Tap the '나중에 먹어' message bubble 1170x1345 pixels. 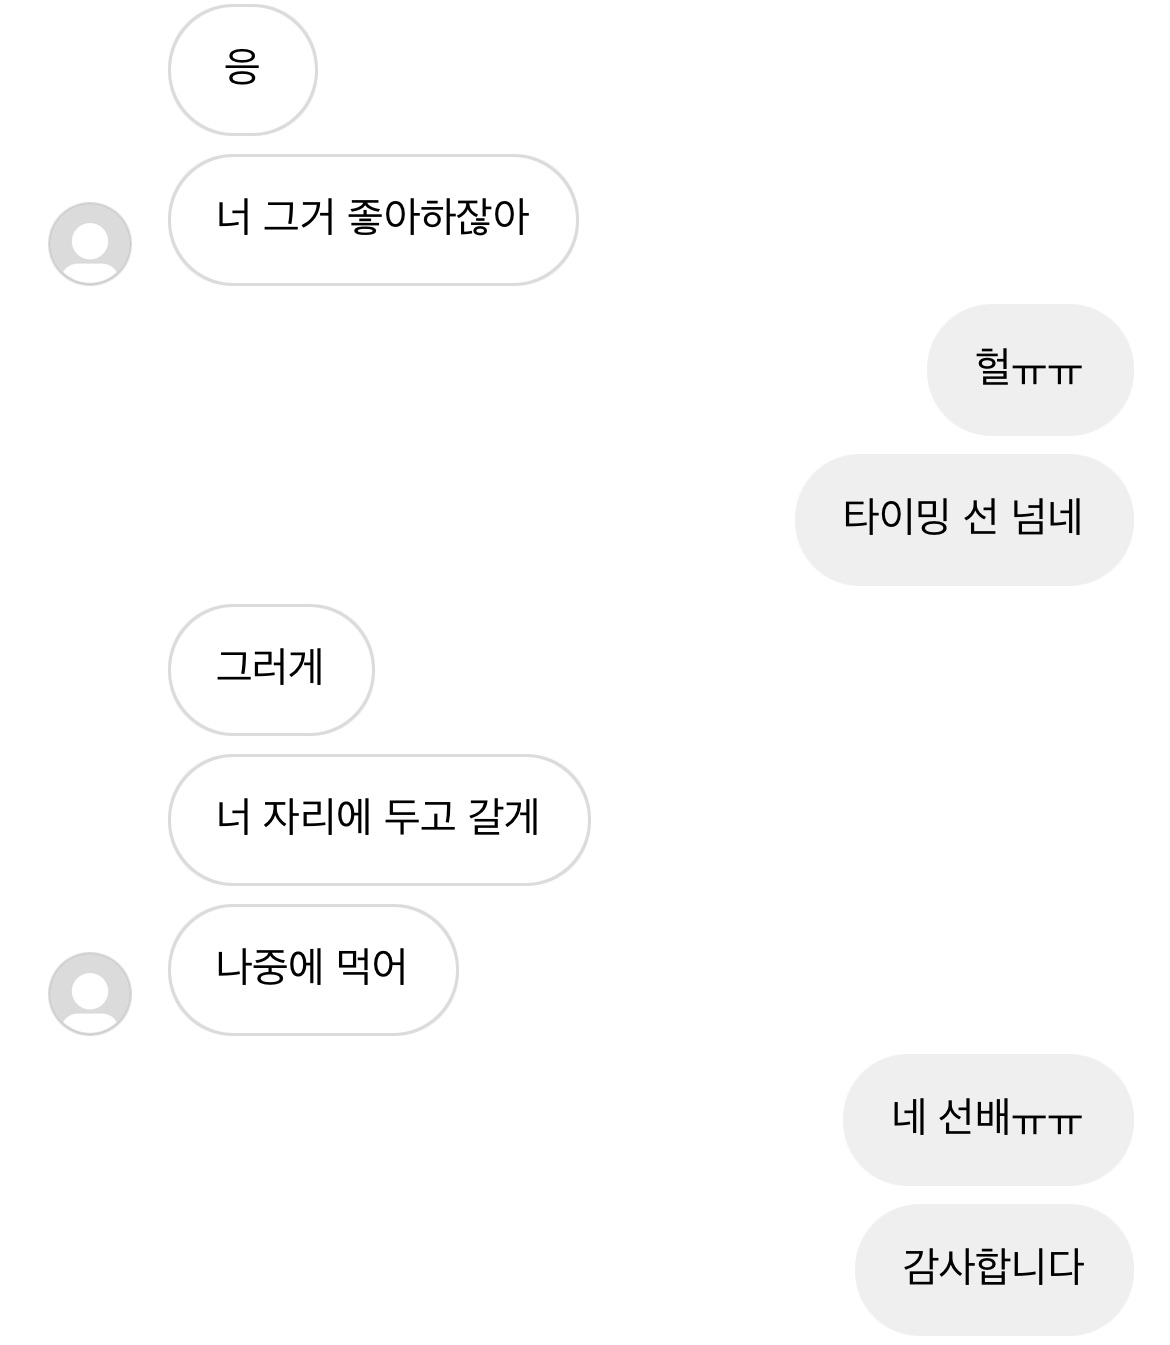313,970
